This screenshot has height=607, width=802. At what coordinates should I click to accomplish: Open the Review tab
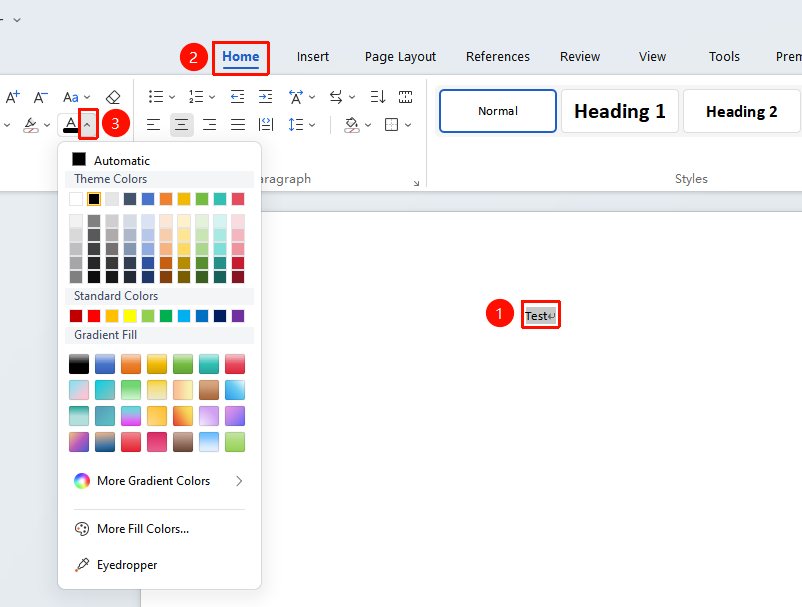tap(580, 56)
